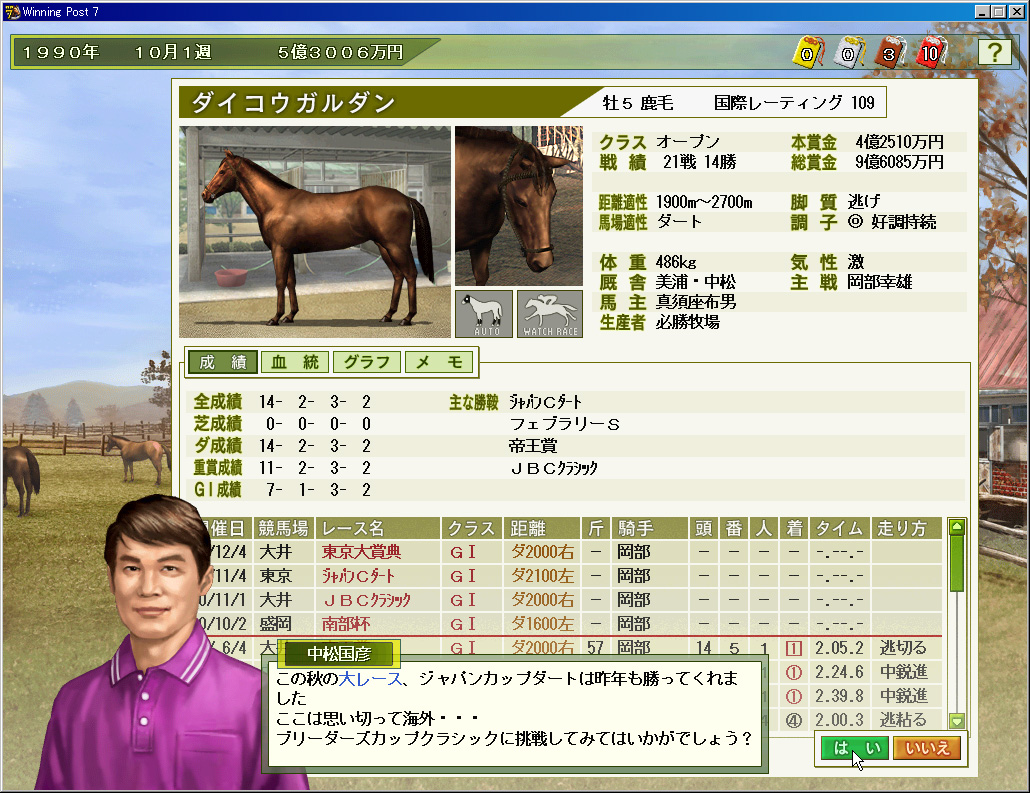Click the green scrollbar thumb in race list

coord(957,563)
